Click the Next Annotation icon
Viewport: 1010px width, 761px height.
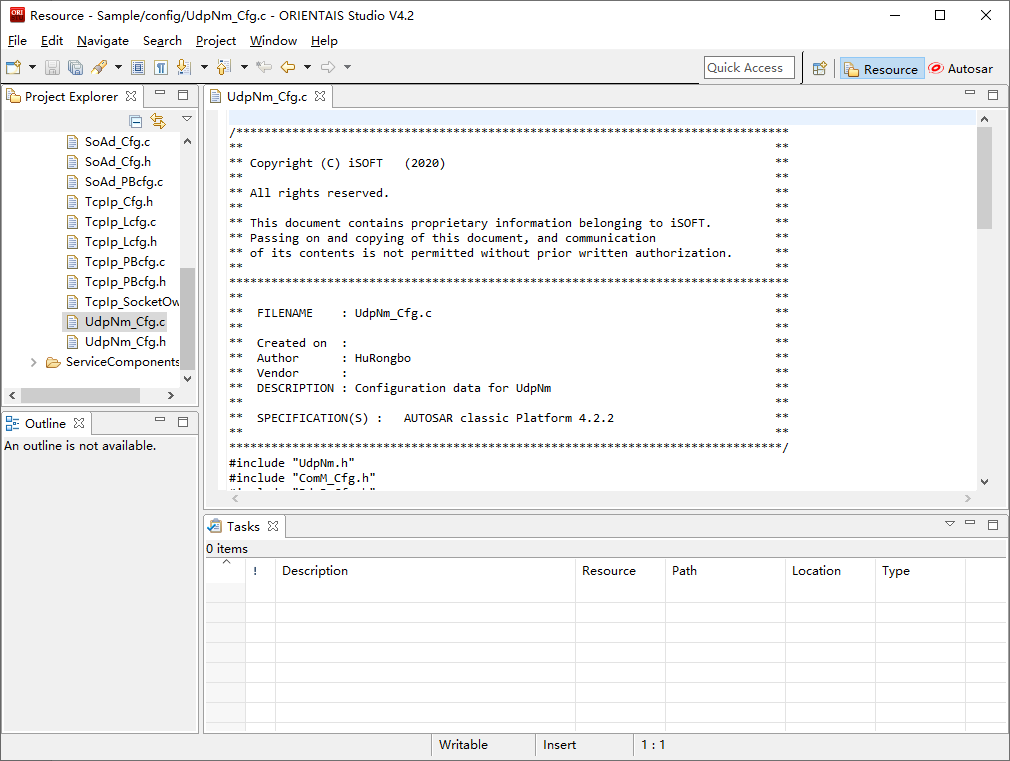tap(183, 68)
